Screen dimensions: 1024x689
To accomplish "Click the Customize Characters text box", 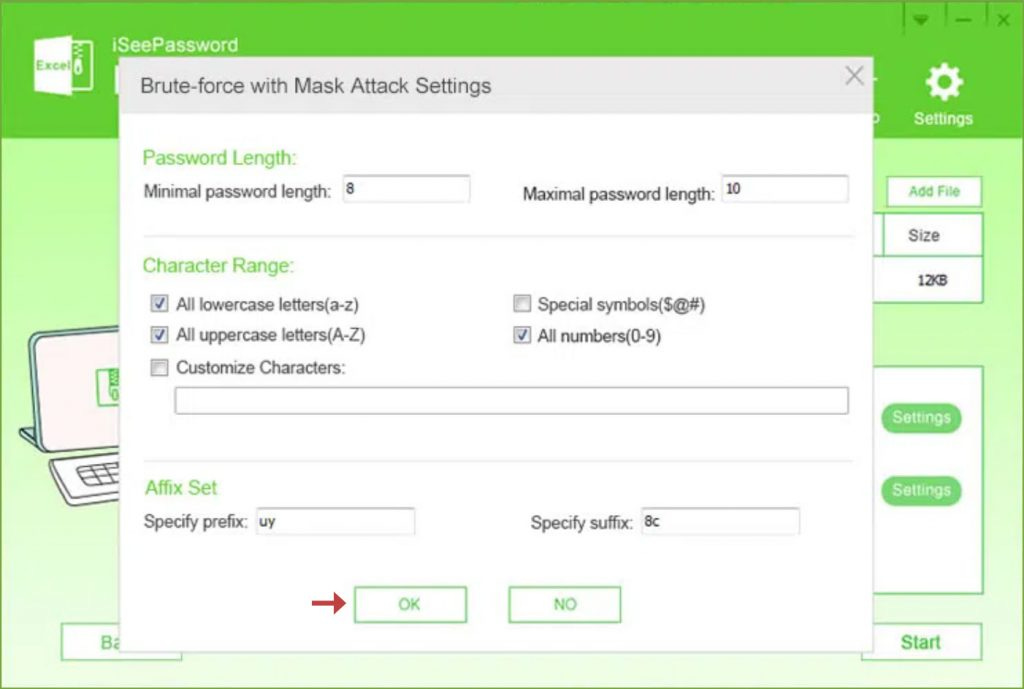I will (x=511, y=400).
